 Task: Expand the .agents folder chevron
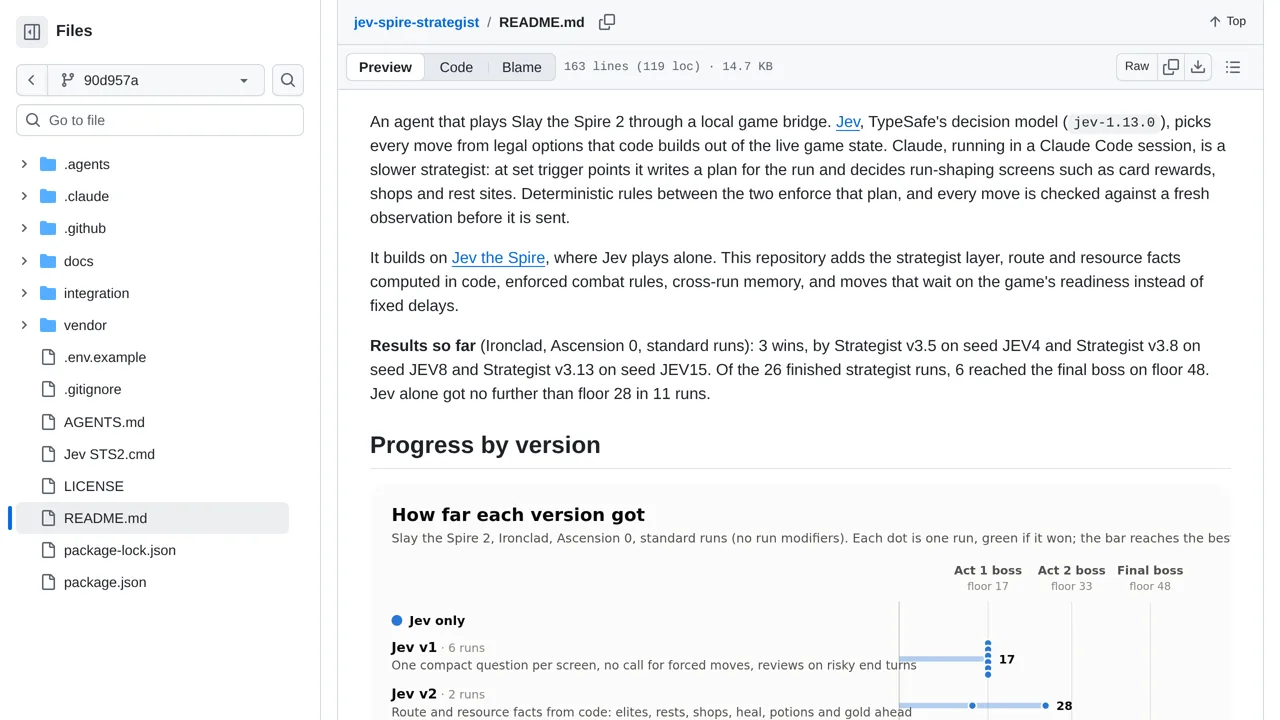24,164
